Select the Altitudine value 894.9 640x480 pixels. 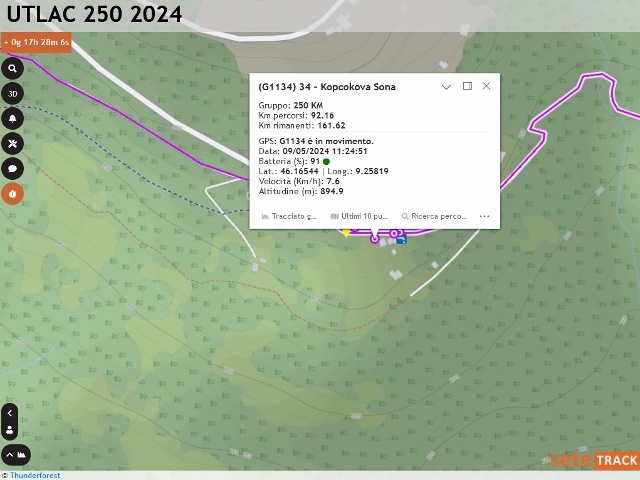pos(332,191)
